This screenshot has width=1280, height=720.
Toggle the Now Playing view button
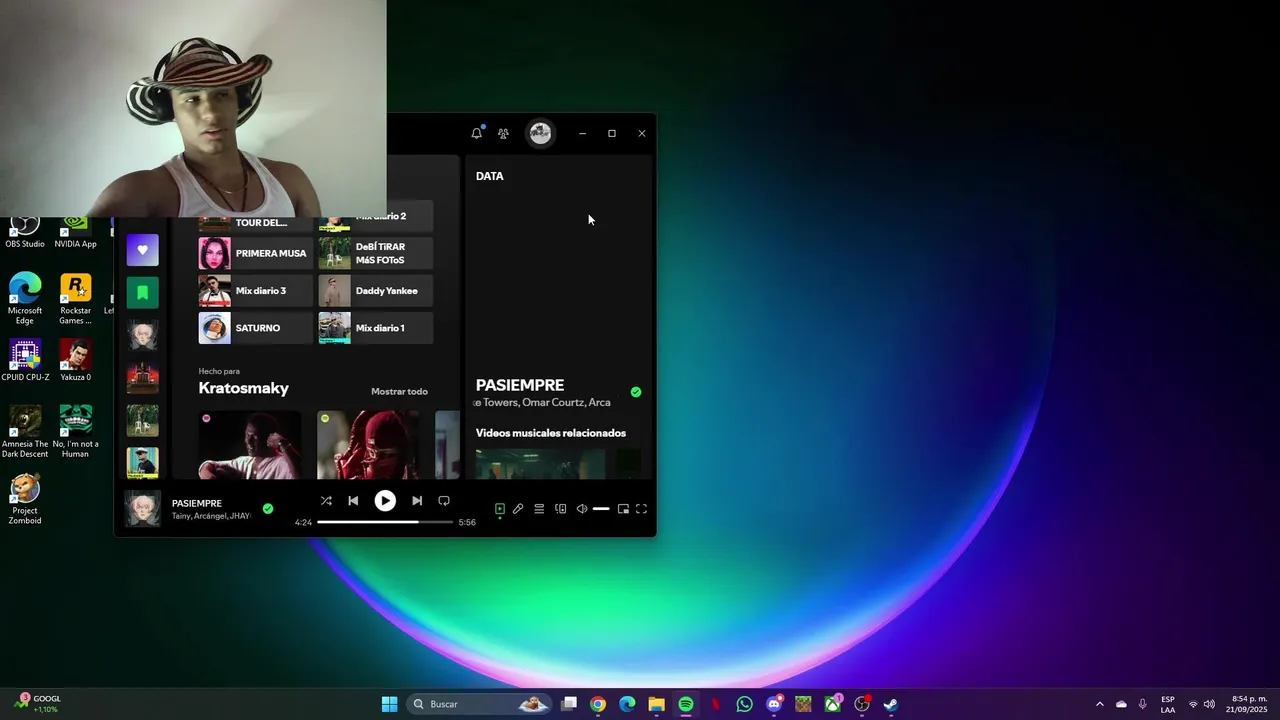pyautogui.click(x=500, y=509)
